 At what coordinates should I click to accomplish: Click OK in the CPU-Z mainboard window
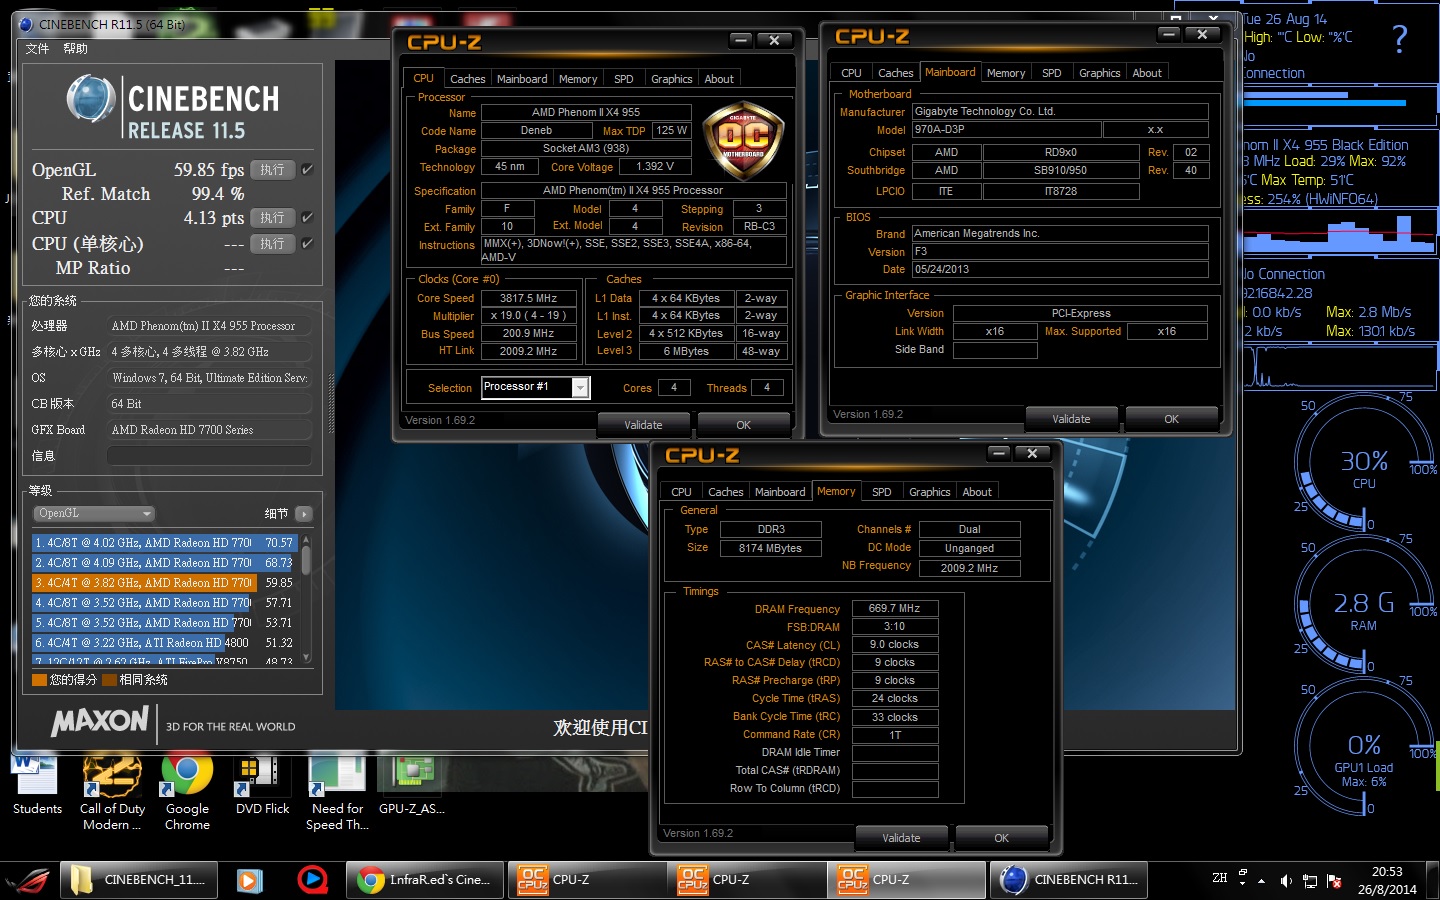click(1171, 419)
